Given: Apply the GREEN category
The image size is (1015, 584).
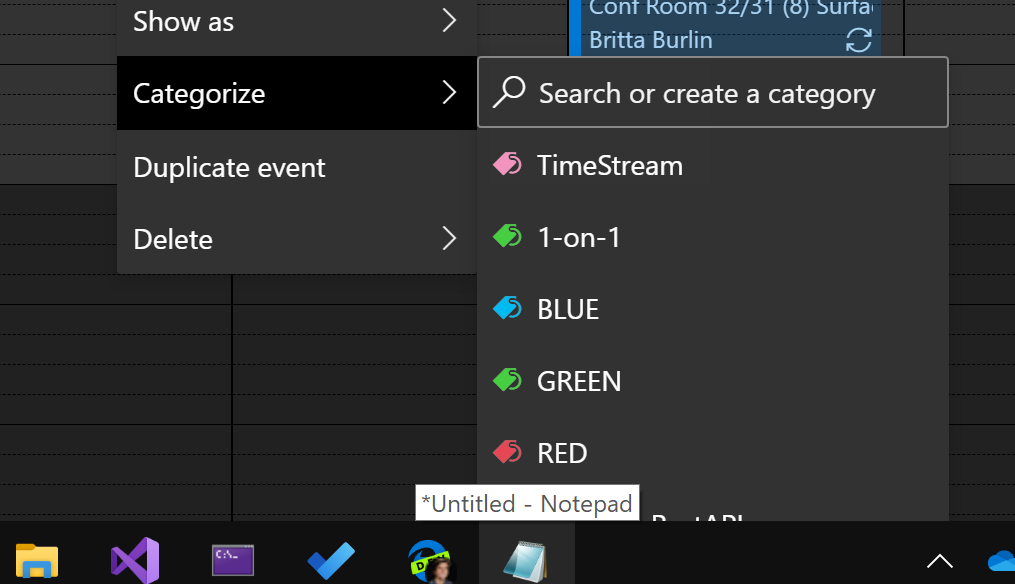Looking at the screenshot, I should [x=713, y=381].
